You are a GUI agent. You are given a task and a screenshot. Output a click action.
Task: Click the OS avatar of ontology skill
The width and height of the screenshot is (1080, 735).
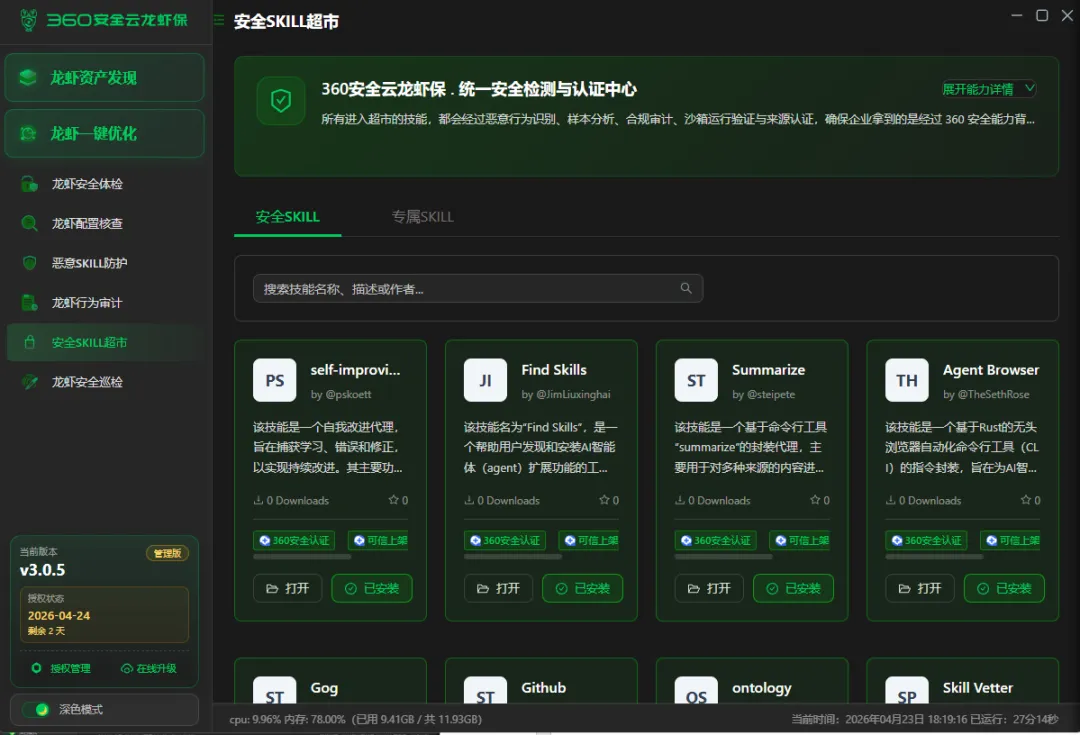pos(696,691)
